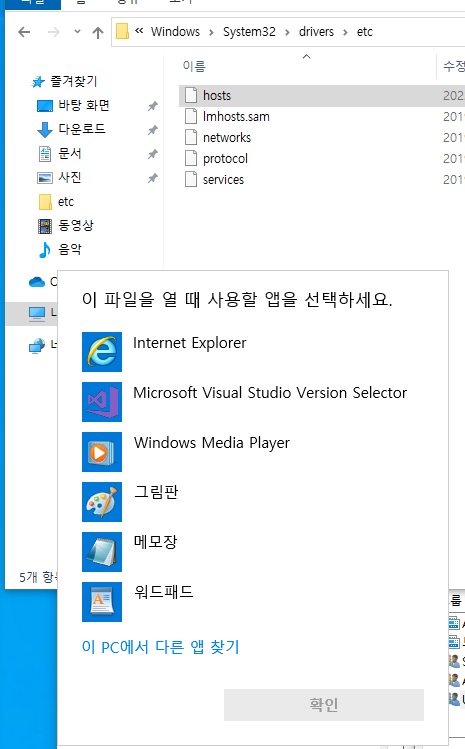Sort by the 이름 column header
The image size is (465, 749).
(194, 66)
